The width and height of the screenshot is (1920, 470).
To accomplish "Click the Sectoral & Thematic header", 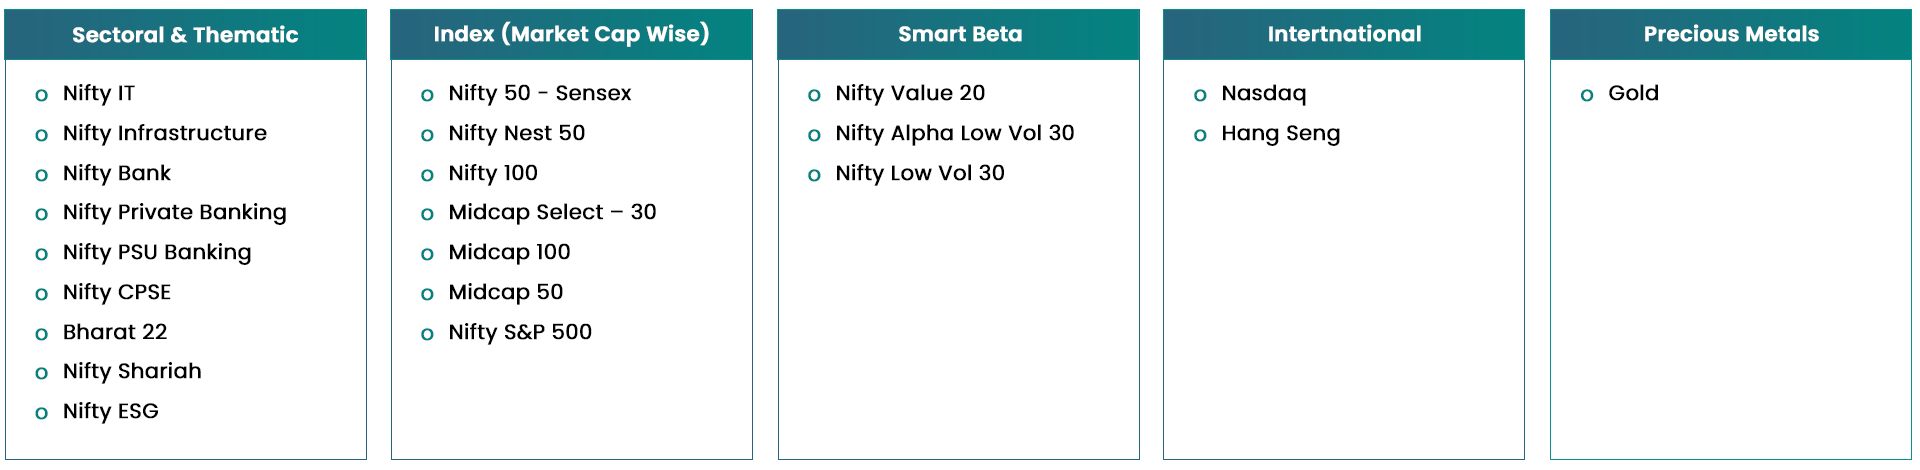I will coord(185,35).
